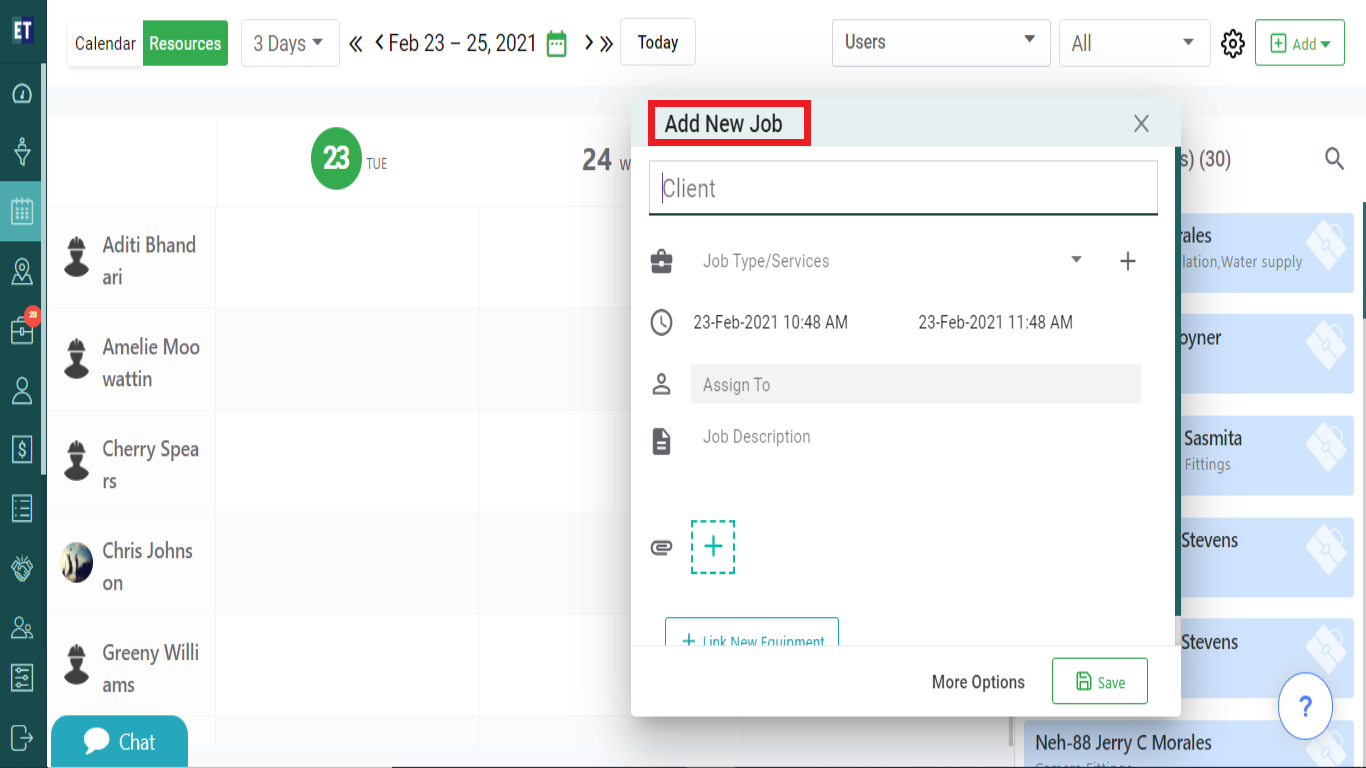This screenshot has width=1366, height=768.
Task: Select resource Aditi Bhandari
Action: click(132, 258)
